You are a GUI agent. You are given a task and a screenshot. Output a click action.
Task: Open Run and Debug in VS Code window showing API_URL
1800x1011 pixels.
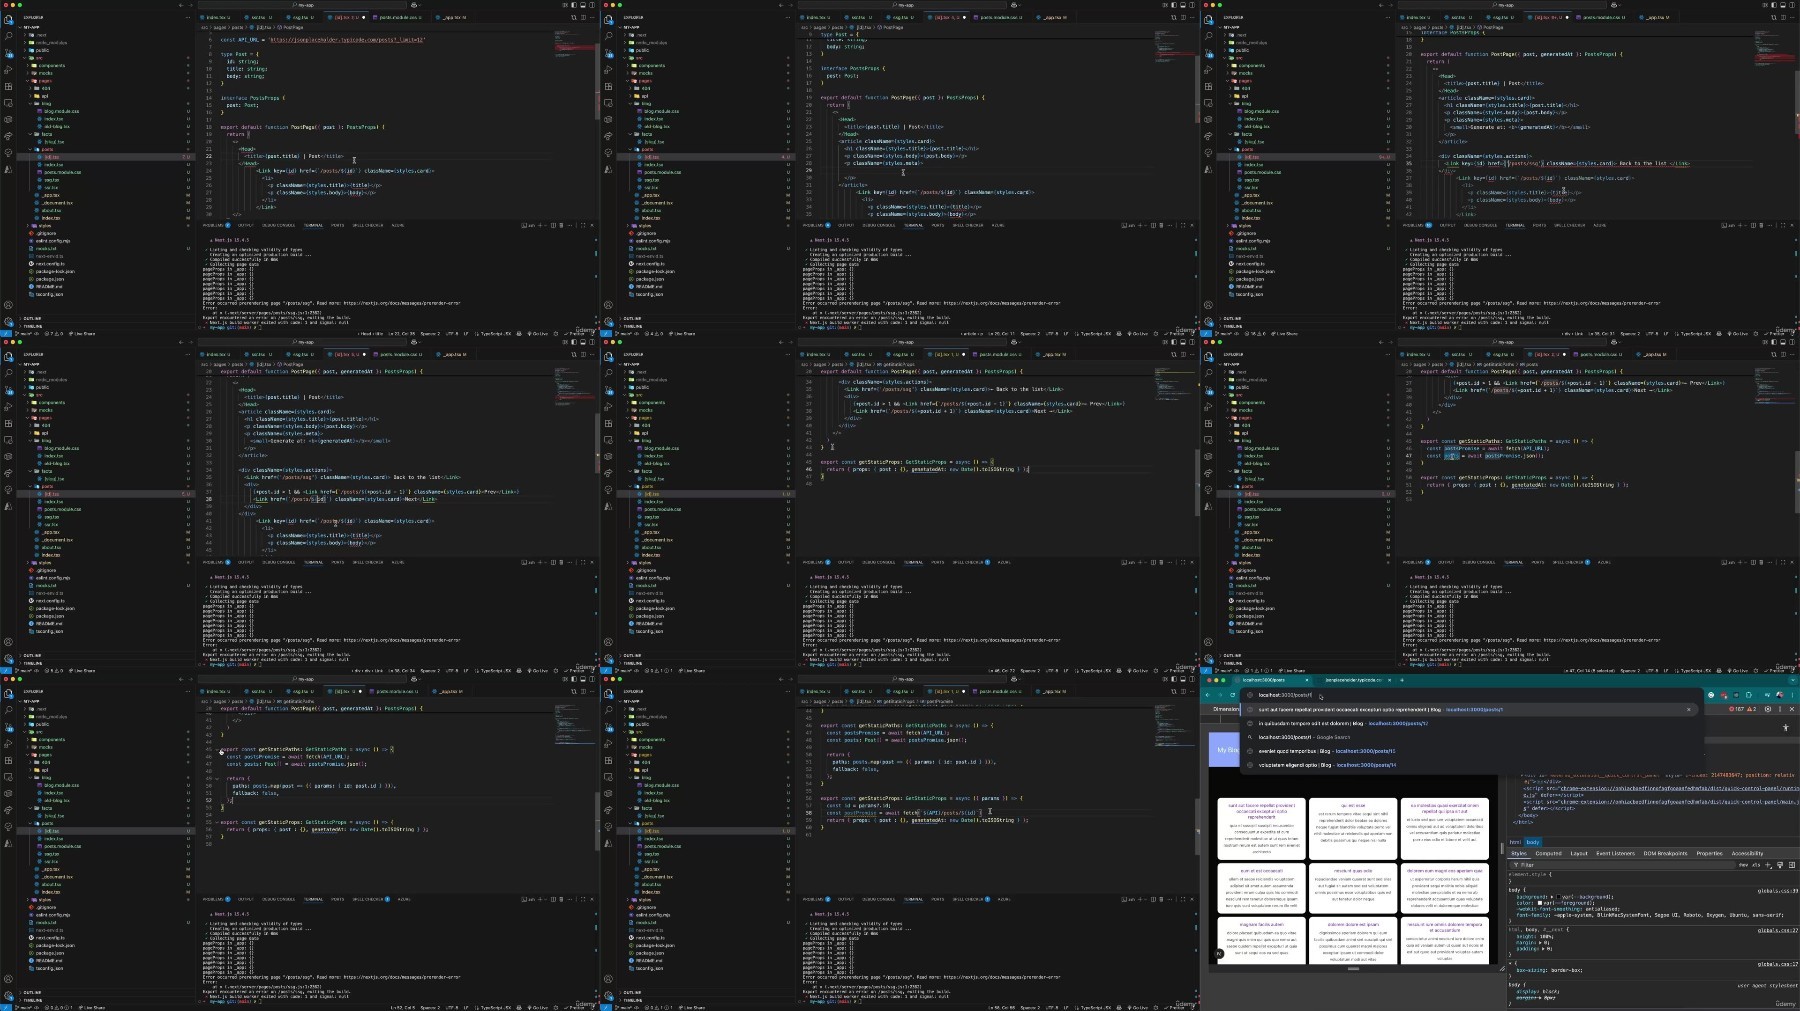(x=8, y=69)
